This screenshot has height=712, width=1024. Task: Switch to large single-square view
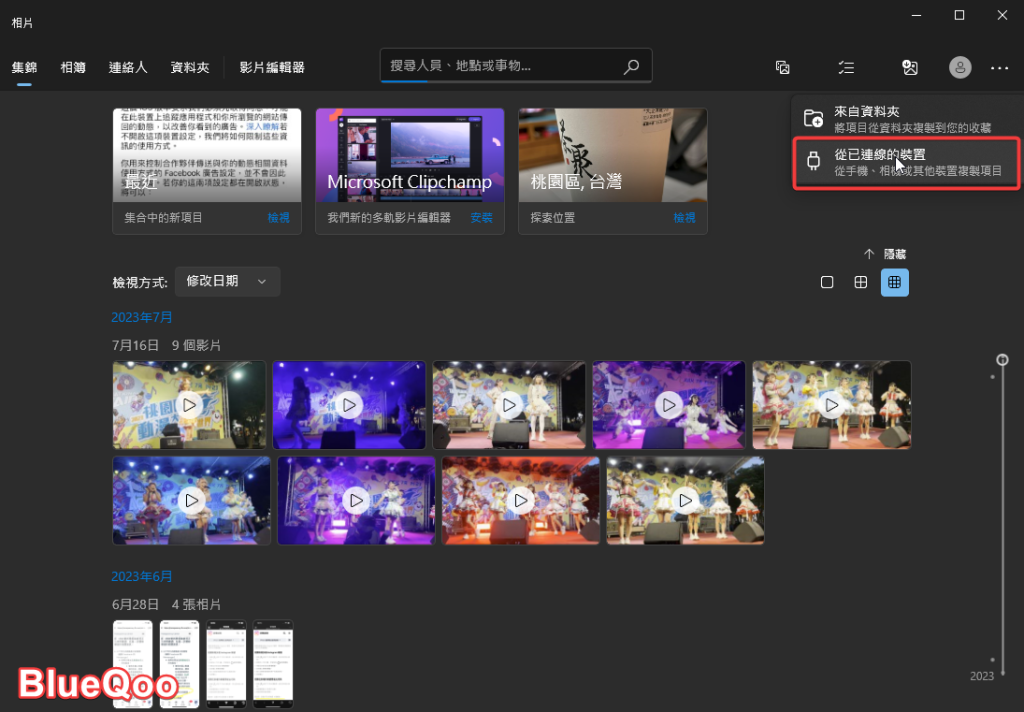(827, 282)
